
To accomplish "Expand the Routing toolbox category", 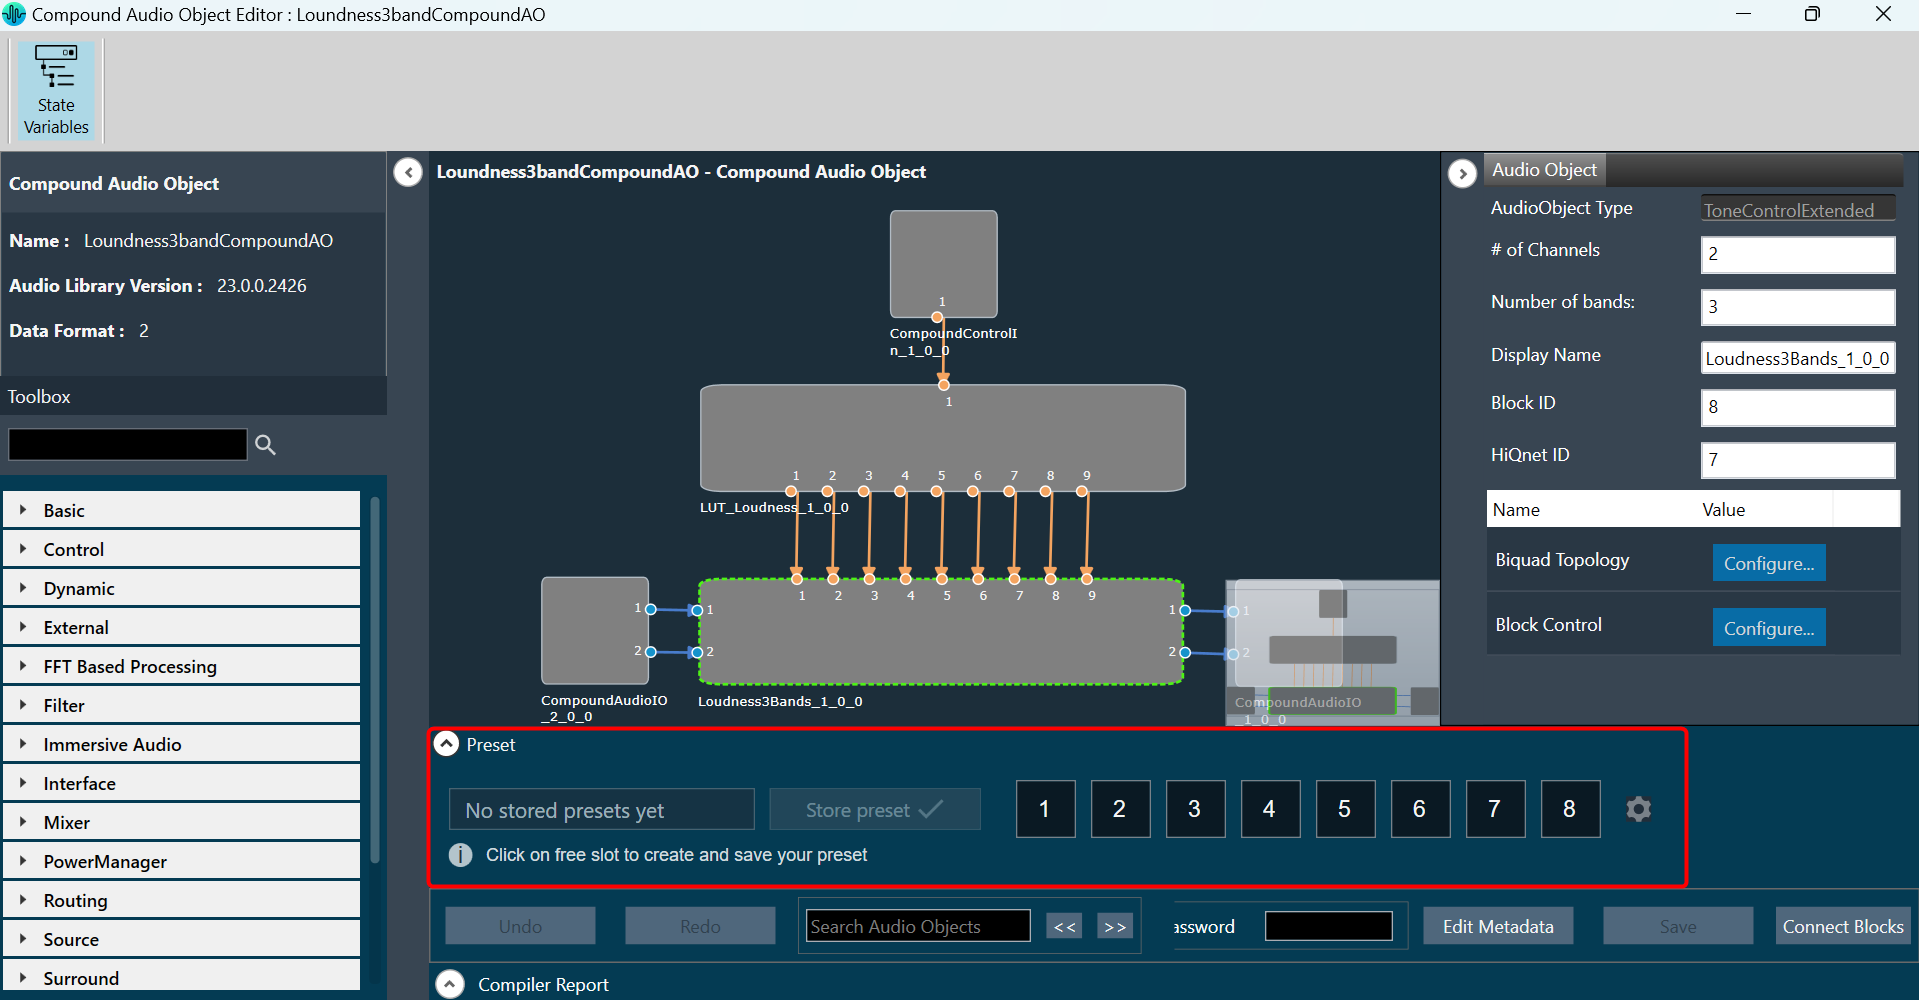I will (181, 900).
